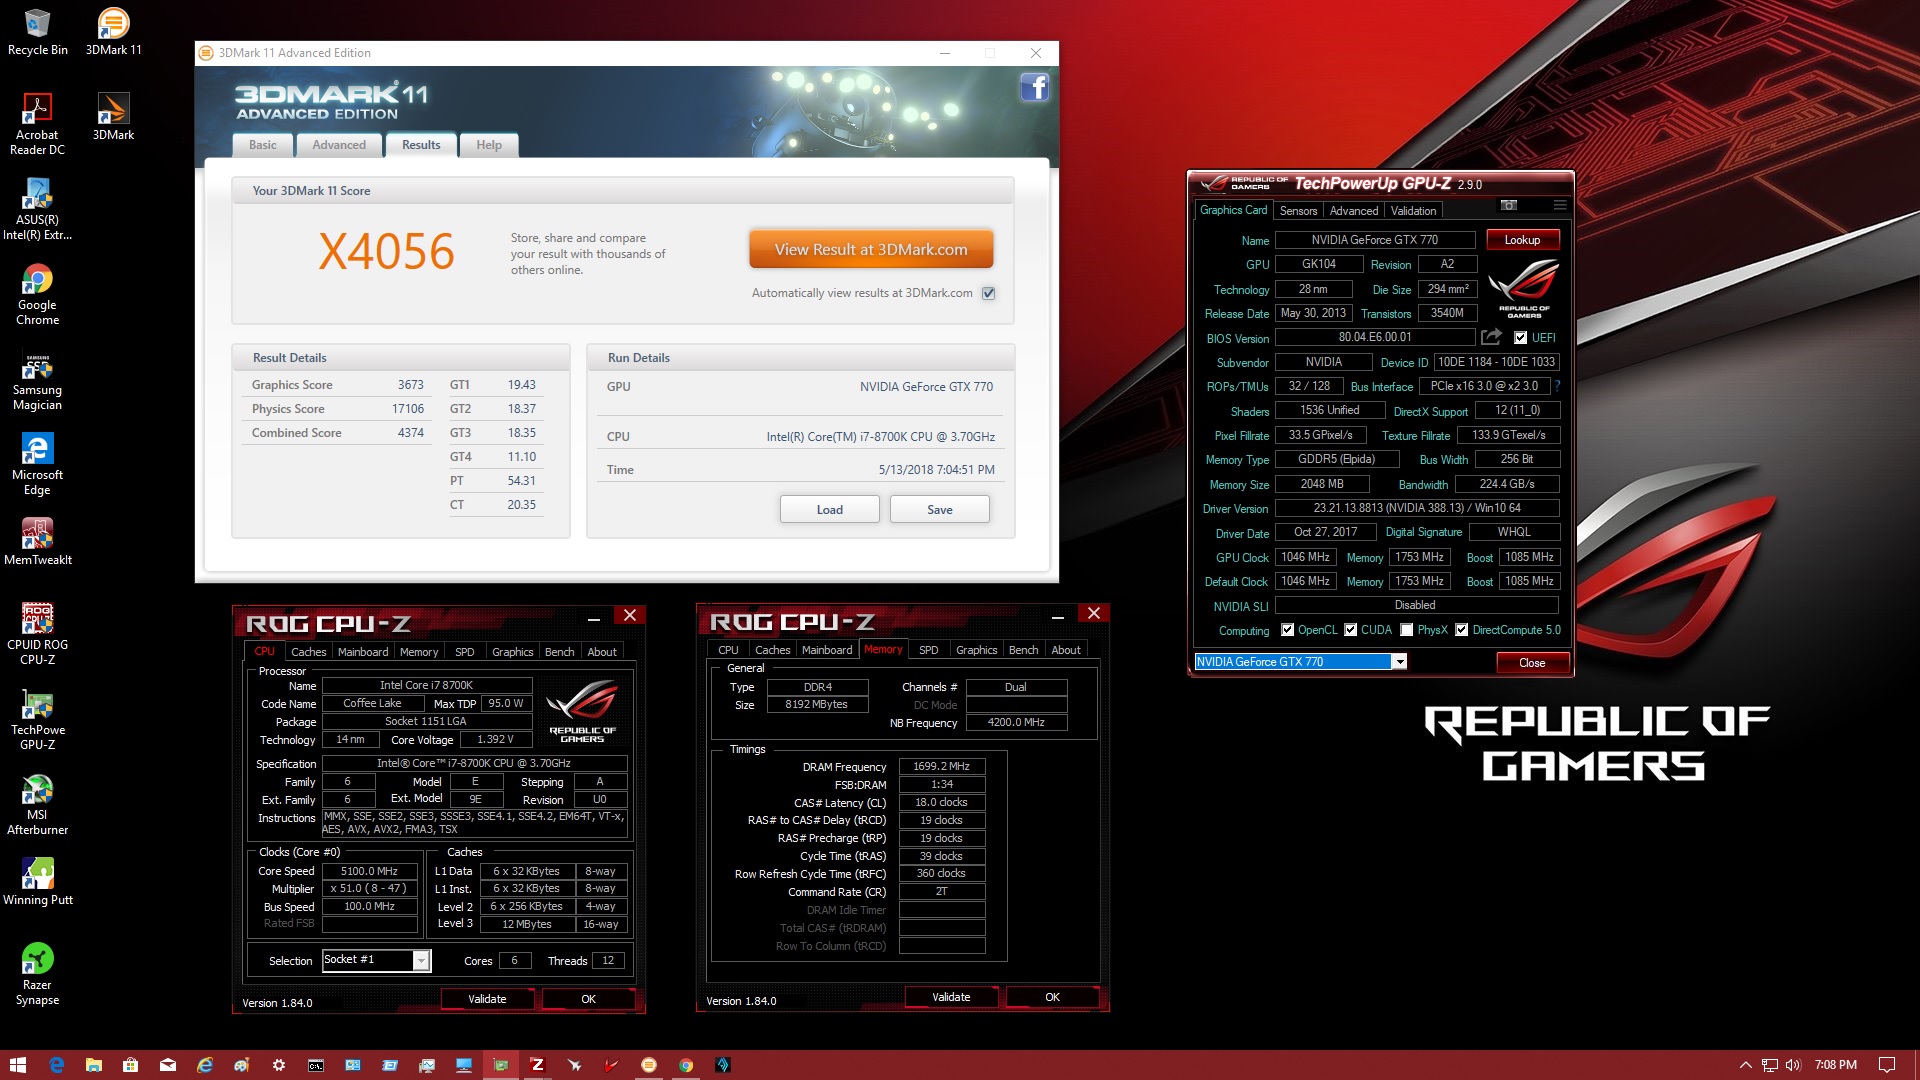Viewport: 1920px width, 1080px height.
Task: Open the Socket #1 selection dropdown in CPU-Z
Action: click(x=421, y=960)
